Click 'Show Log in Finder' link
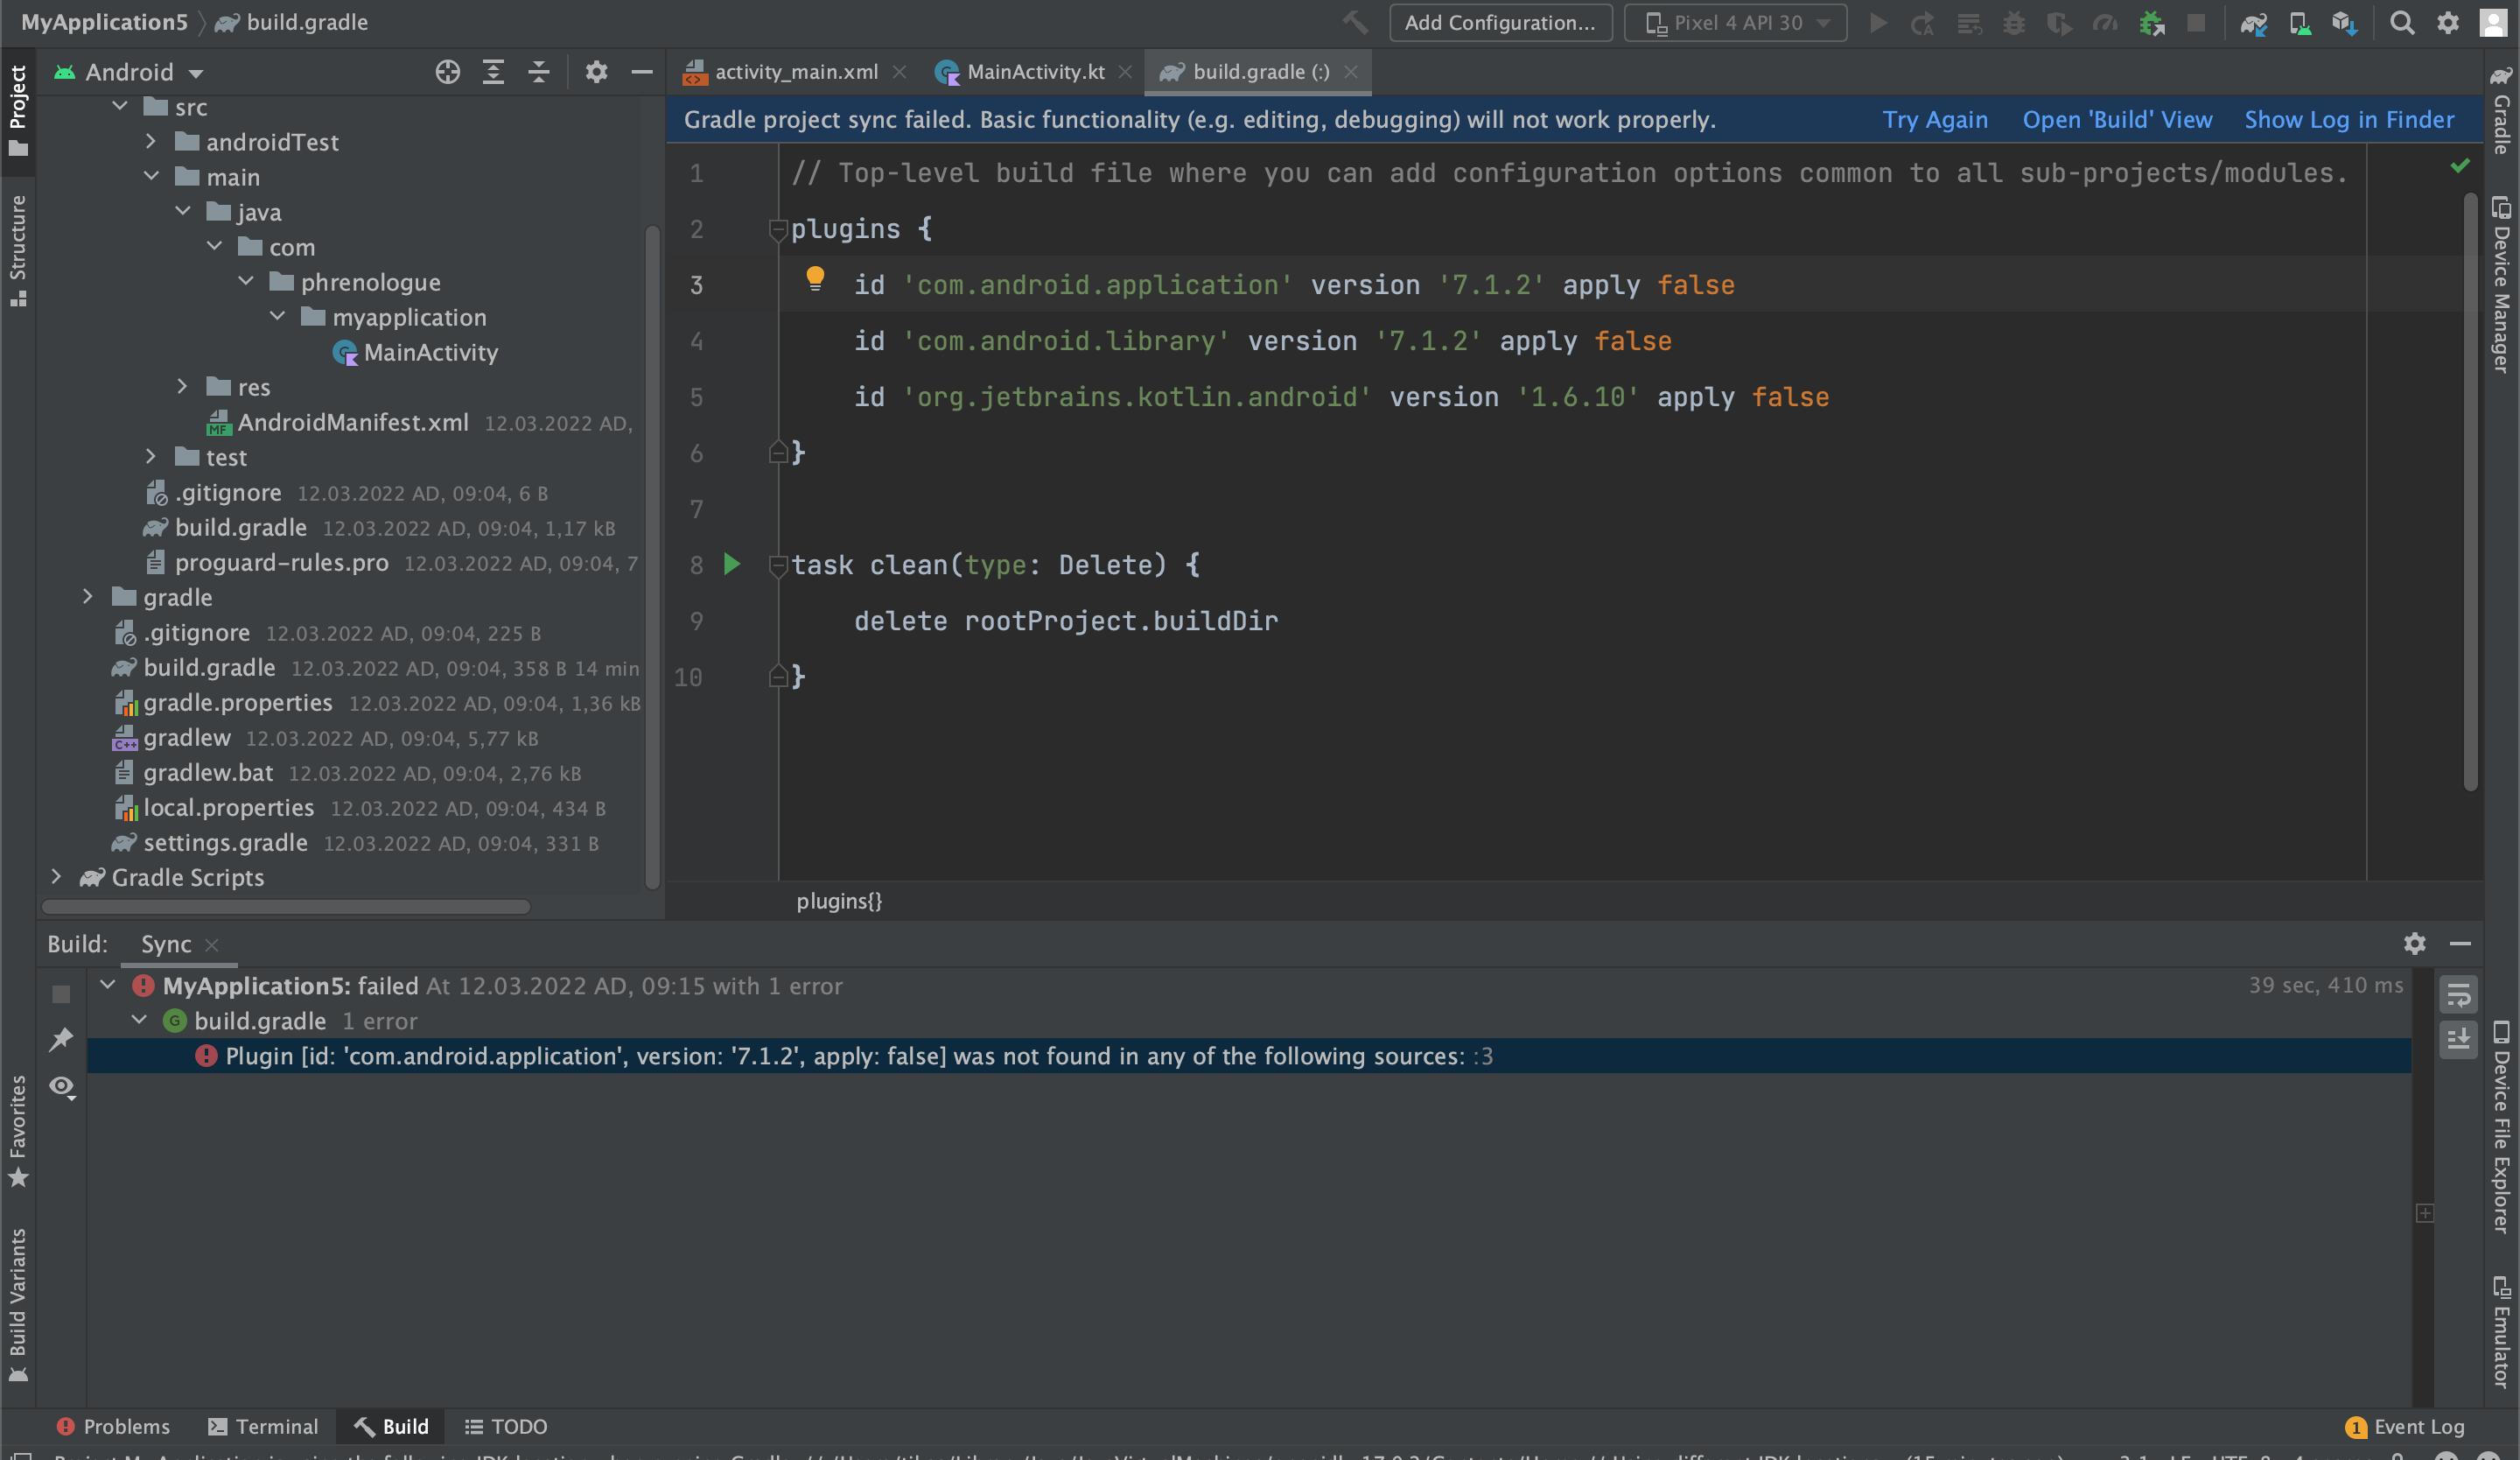The image size is (2520, 1460). 2348,118
